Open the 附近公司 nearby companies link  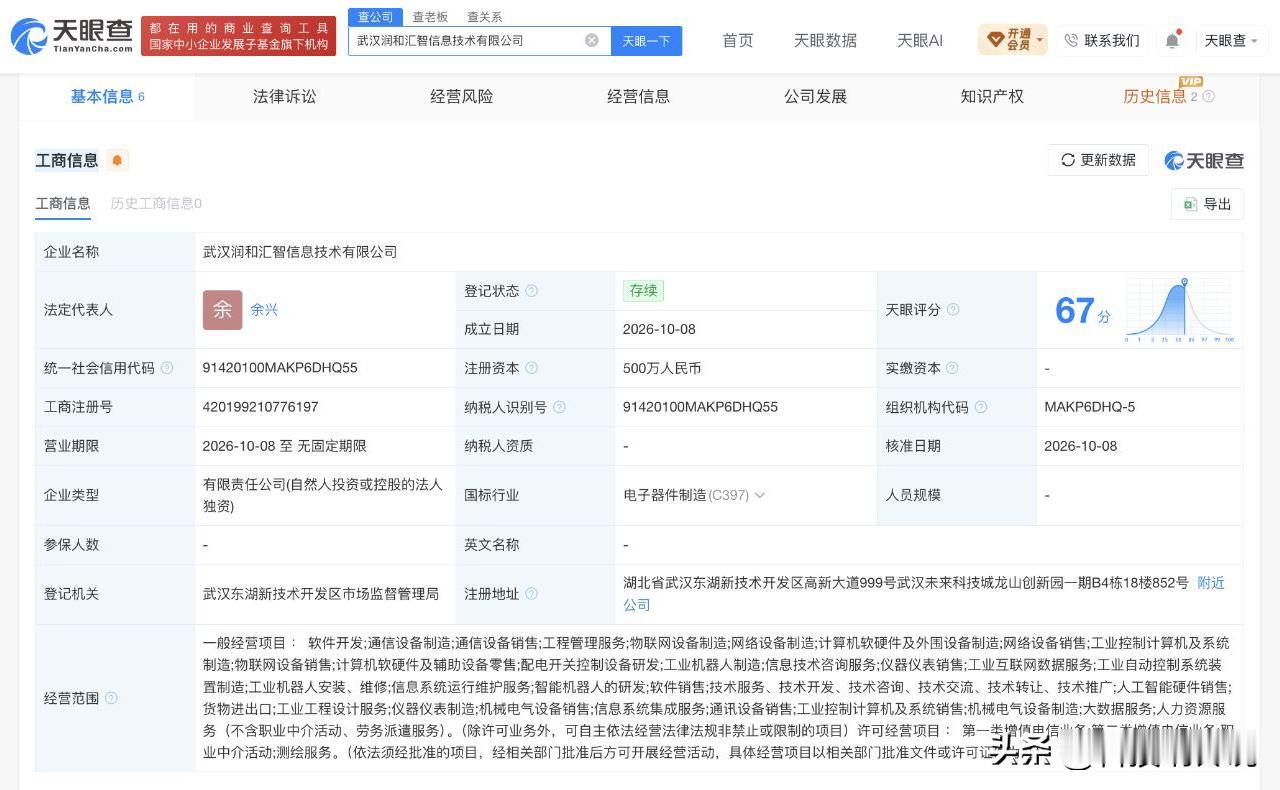tap(1211, 583)
